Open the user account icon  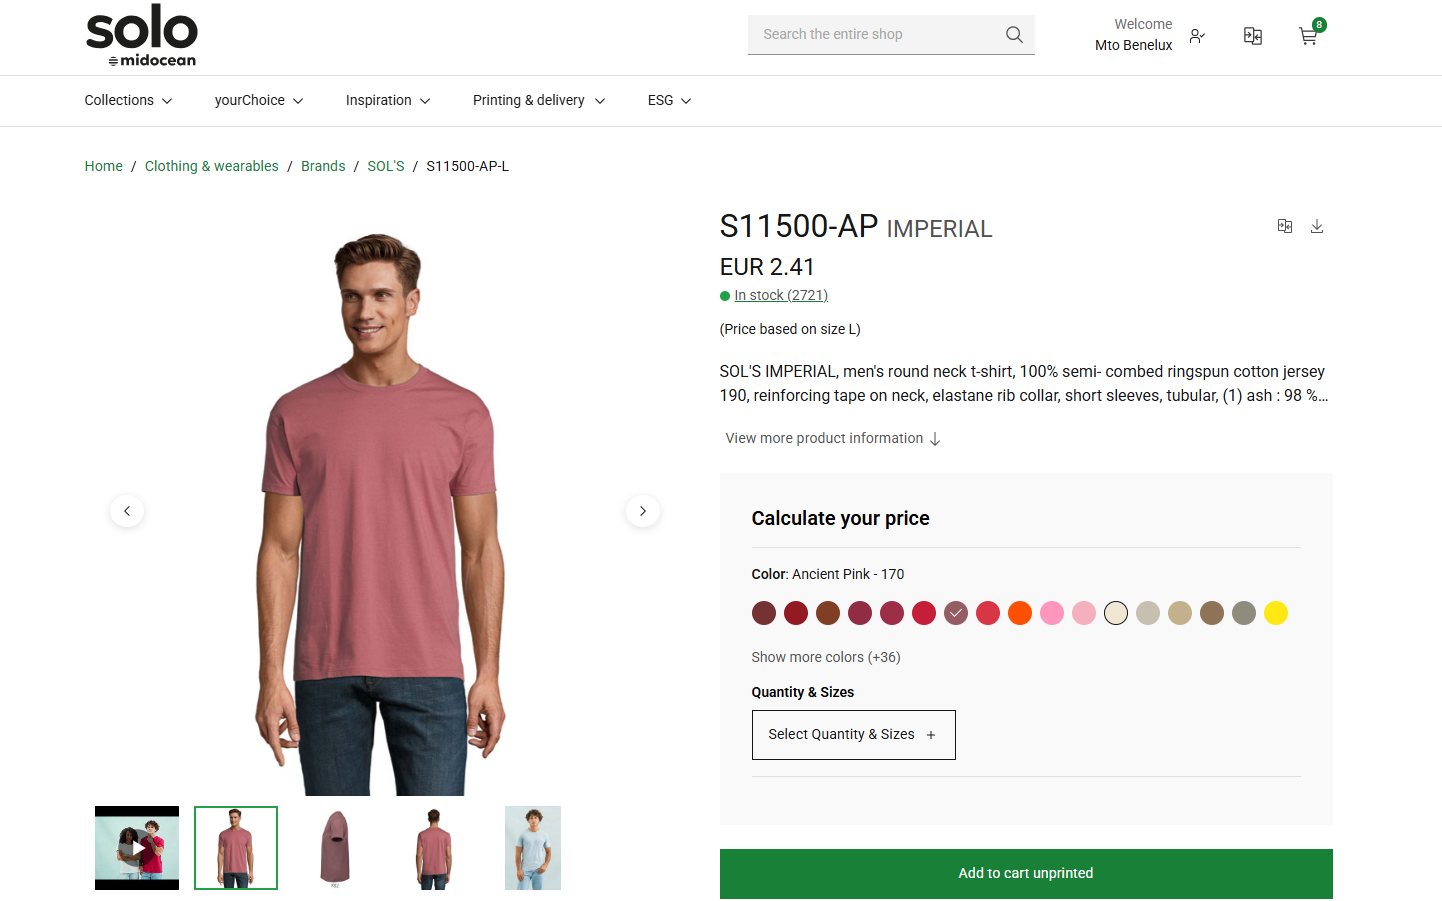point(1197,36)
